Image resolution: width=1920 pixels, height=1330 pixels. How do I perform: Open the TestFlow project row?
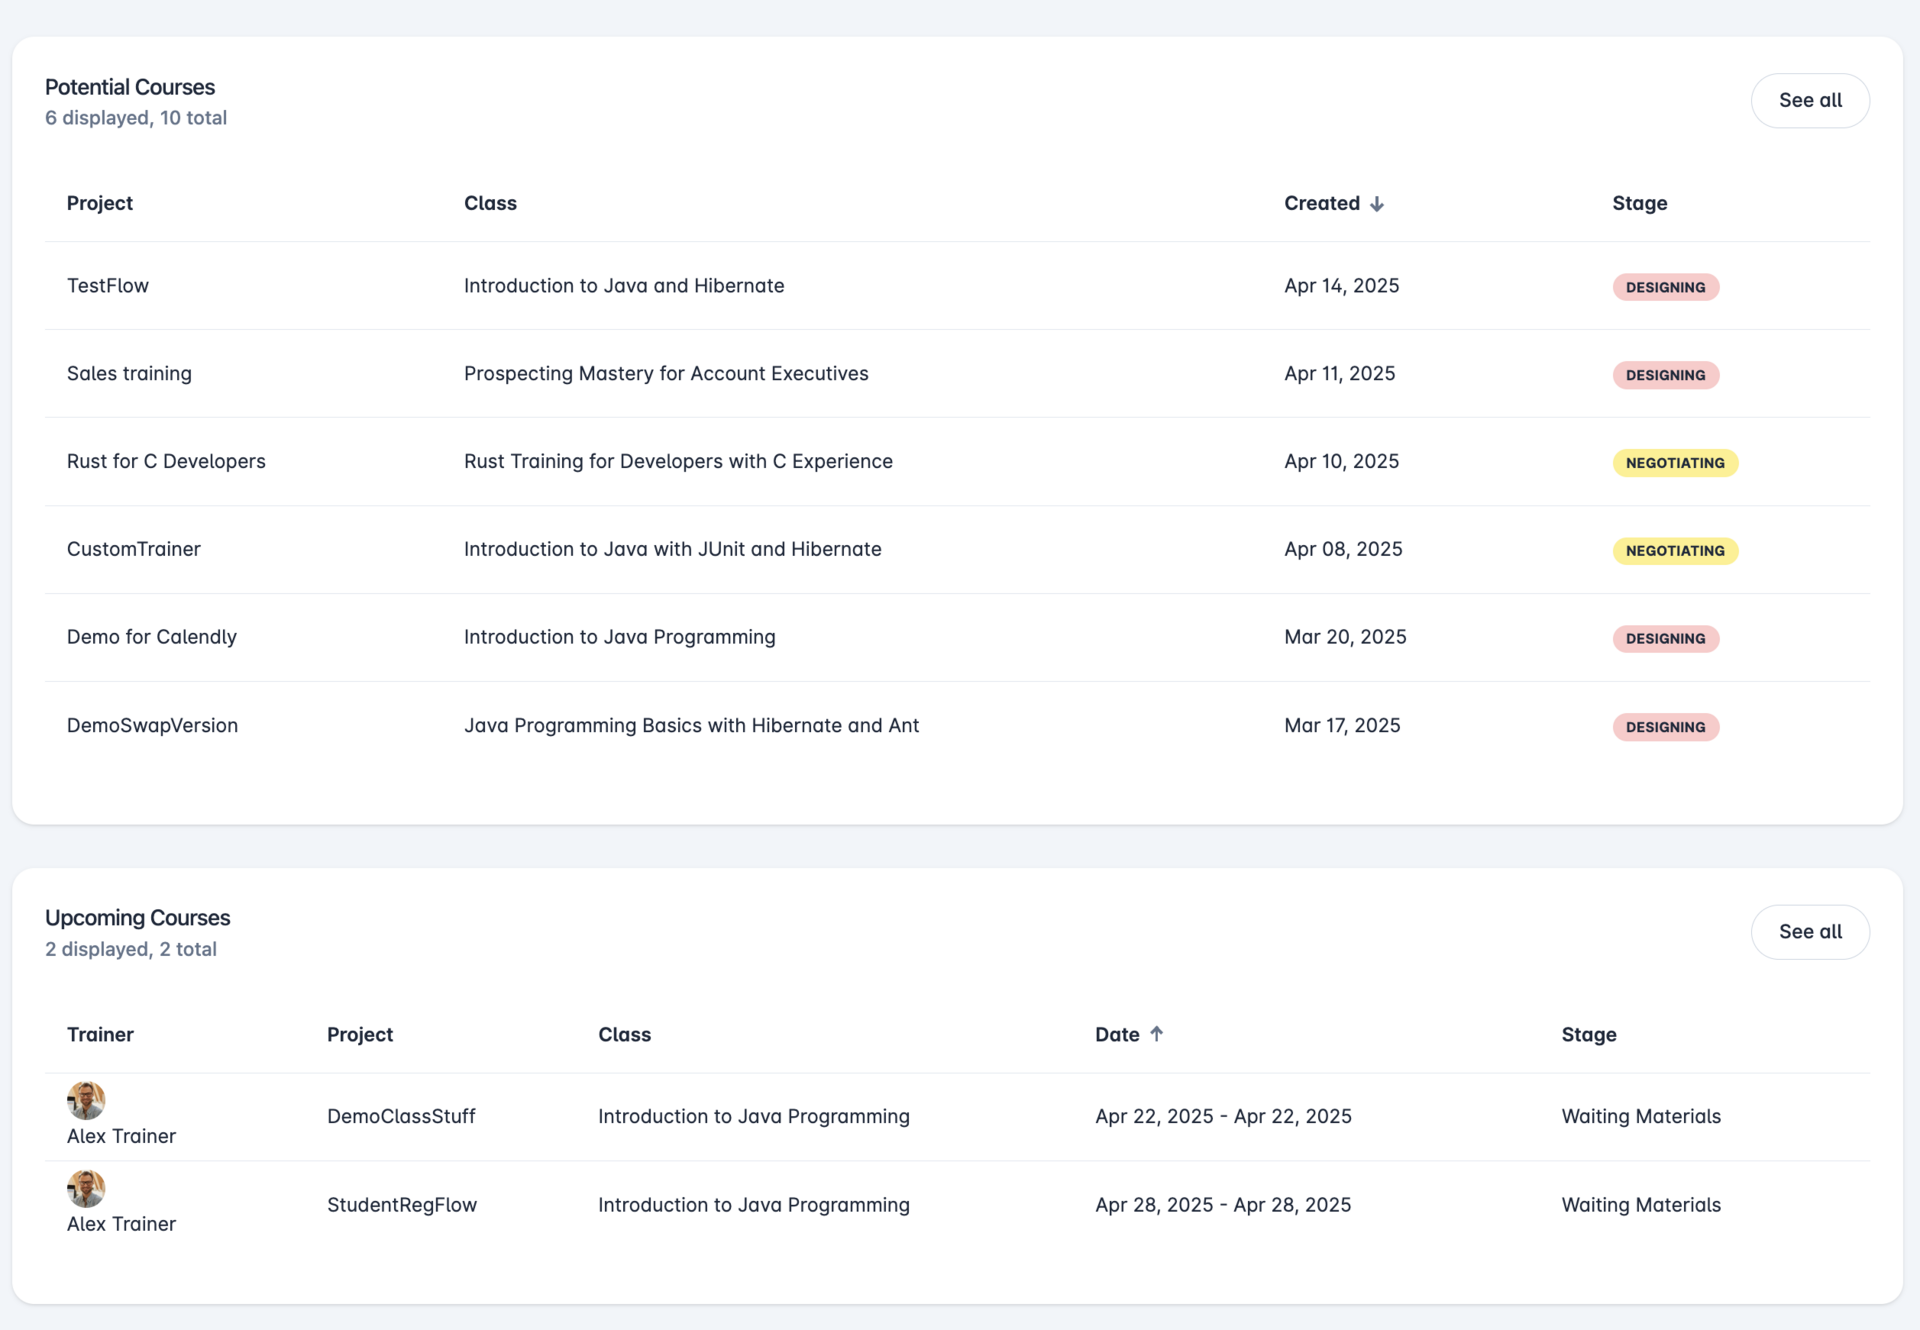pyautogui.click(x=108, y=286)
